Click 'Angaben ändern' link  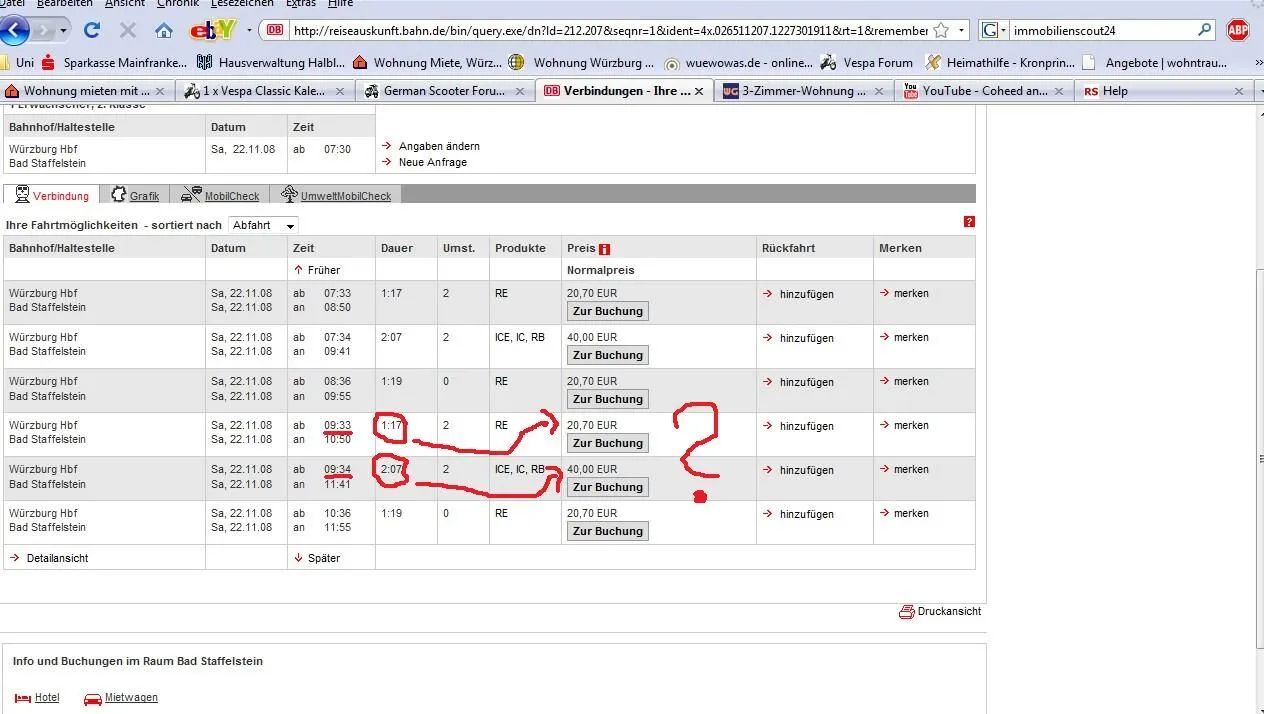tap(439, 146)
